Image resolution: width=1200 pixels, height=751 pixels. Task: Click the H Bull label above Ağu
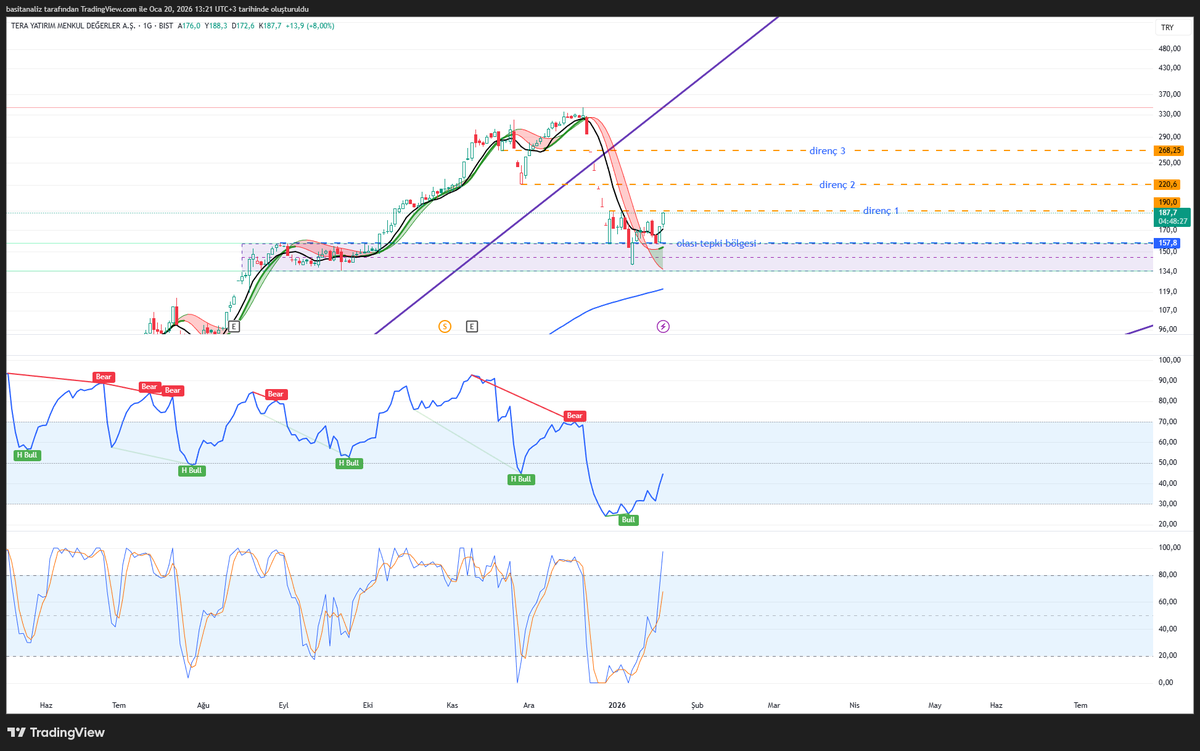click(x=191, y=470)
